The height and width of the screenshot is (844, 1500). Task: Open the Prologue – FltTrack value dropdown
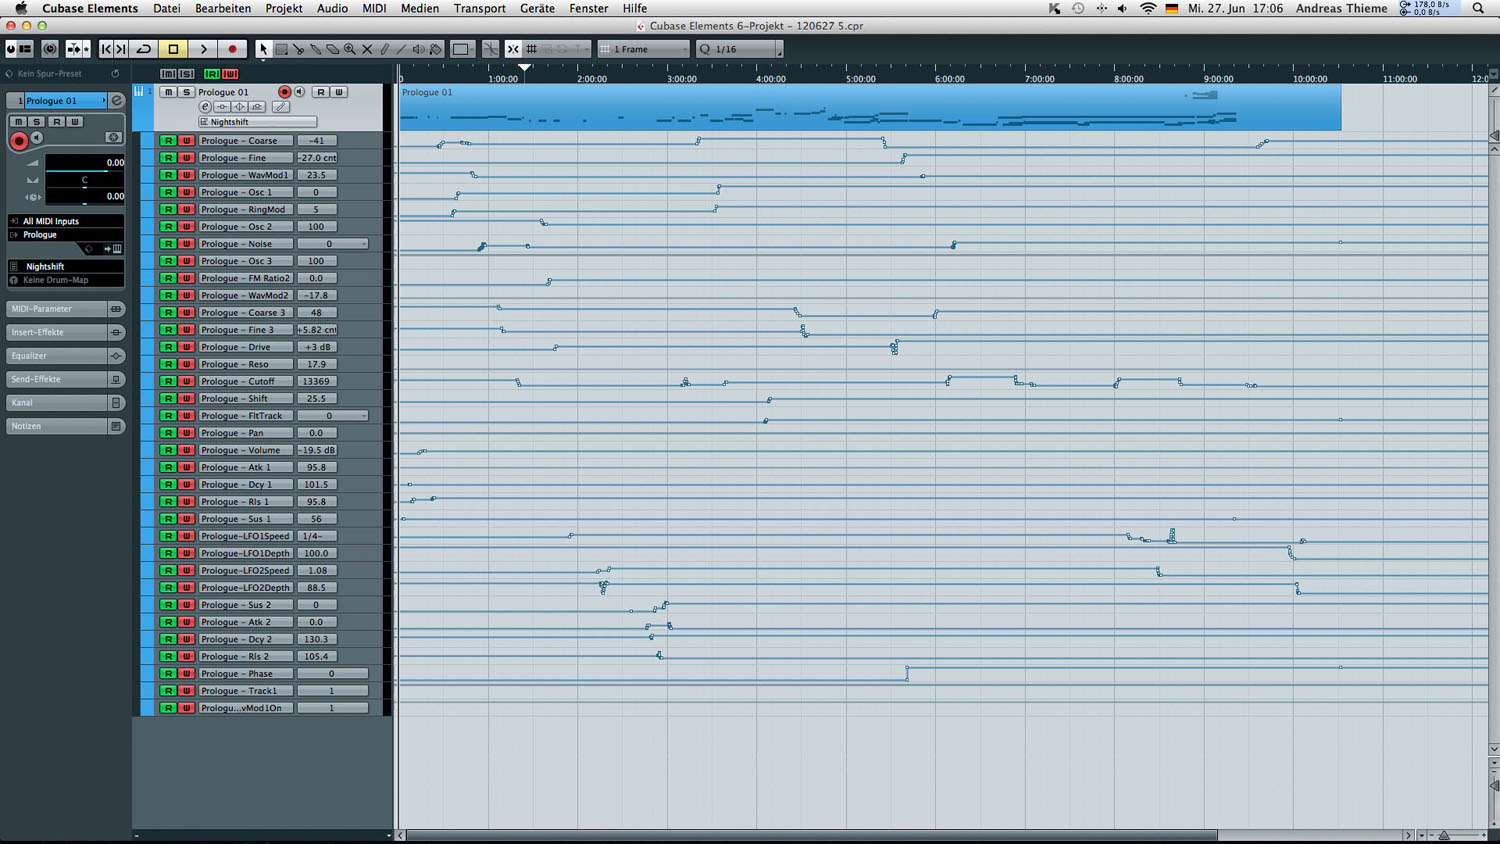(332, 416)
